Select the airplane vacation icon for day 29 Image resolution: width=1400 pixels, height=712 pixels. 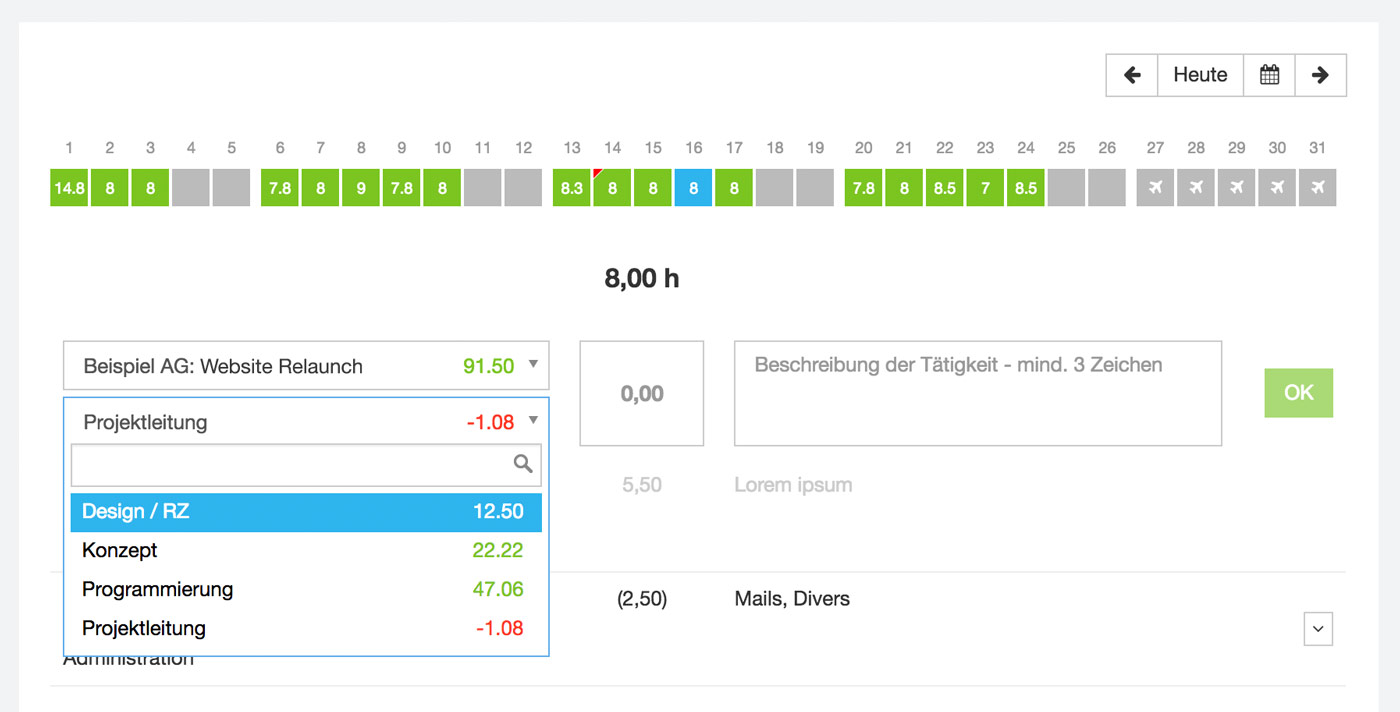[1236, 187]
